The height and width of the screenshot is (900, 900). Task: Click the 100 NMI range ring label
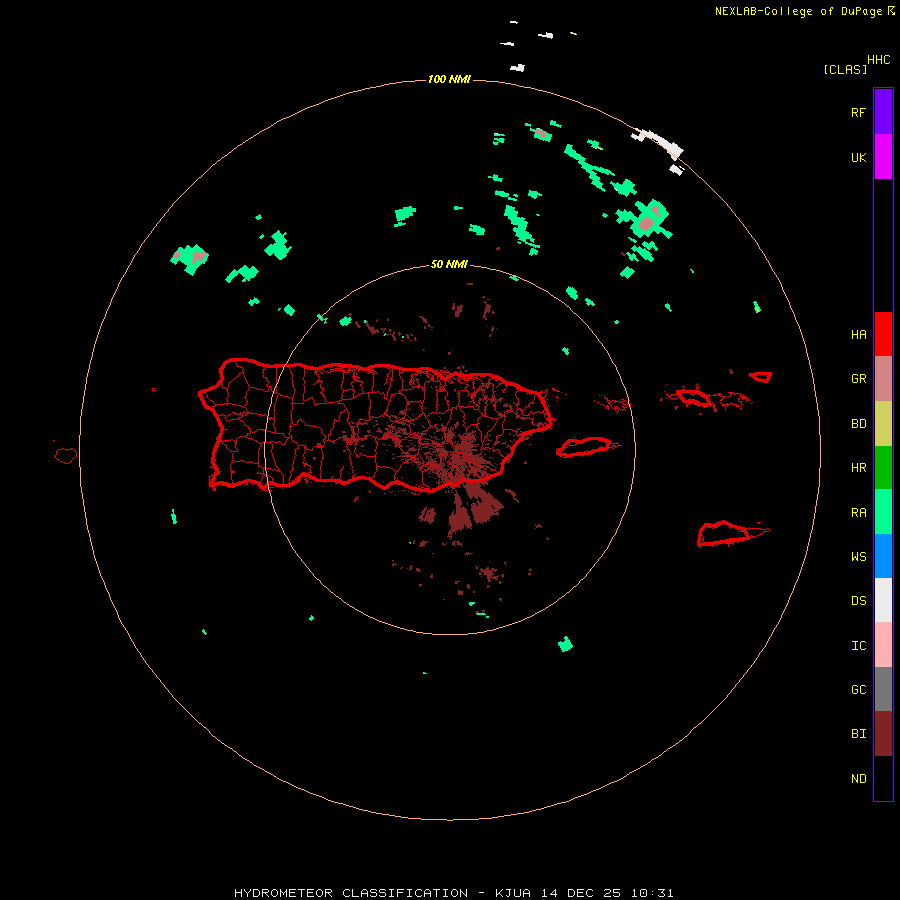tap(449, 79)
